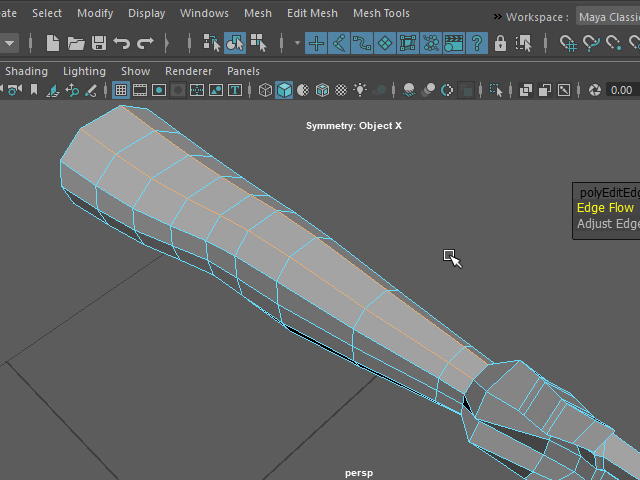Click the New Scene icon
This screenshot has width=640, height=480.
pyautogui.click(x=53, y=43)
